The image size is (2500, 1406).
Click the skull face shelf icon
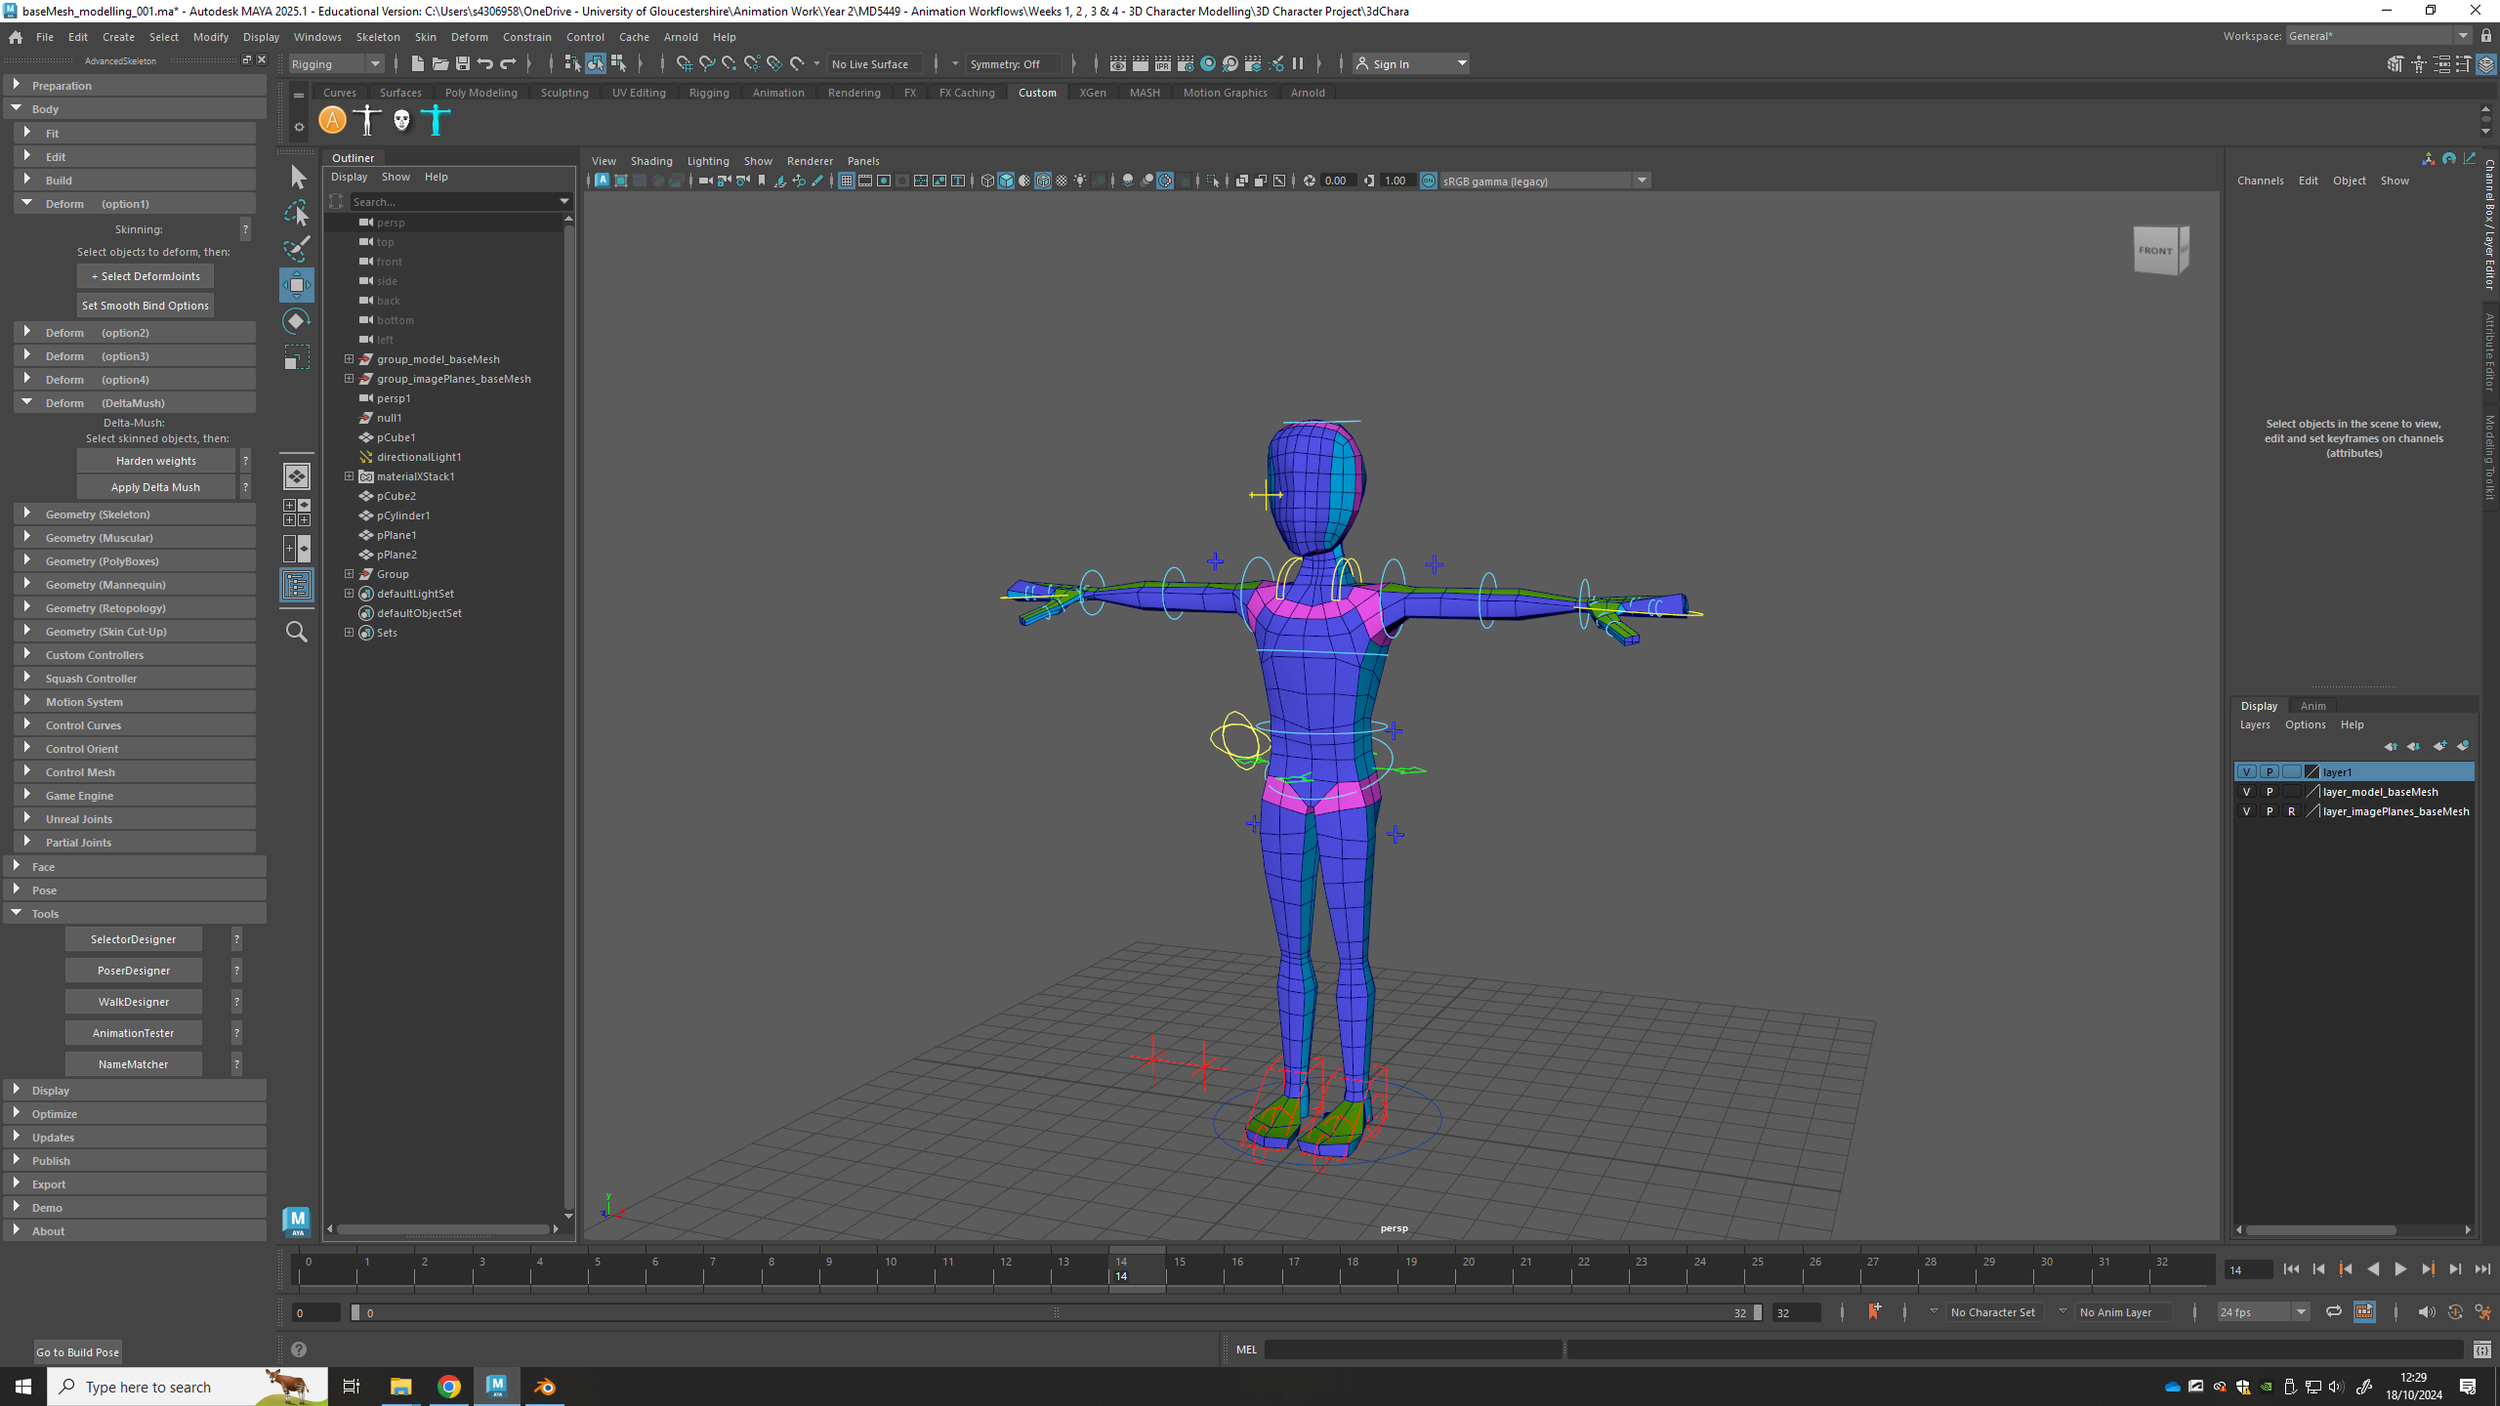pos(402,120)
